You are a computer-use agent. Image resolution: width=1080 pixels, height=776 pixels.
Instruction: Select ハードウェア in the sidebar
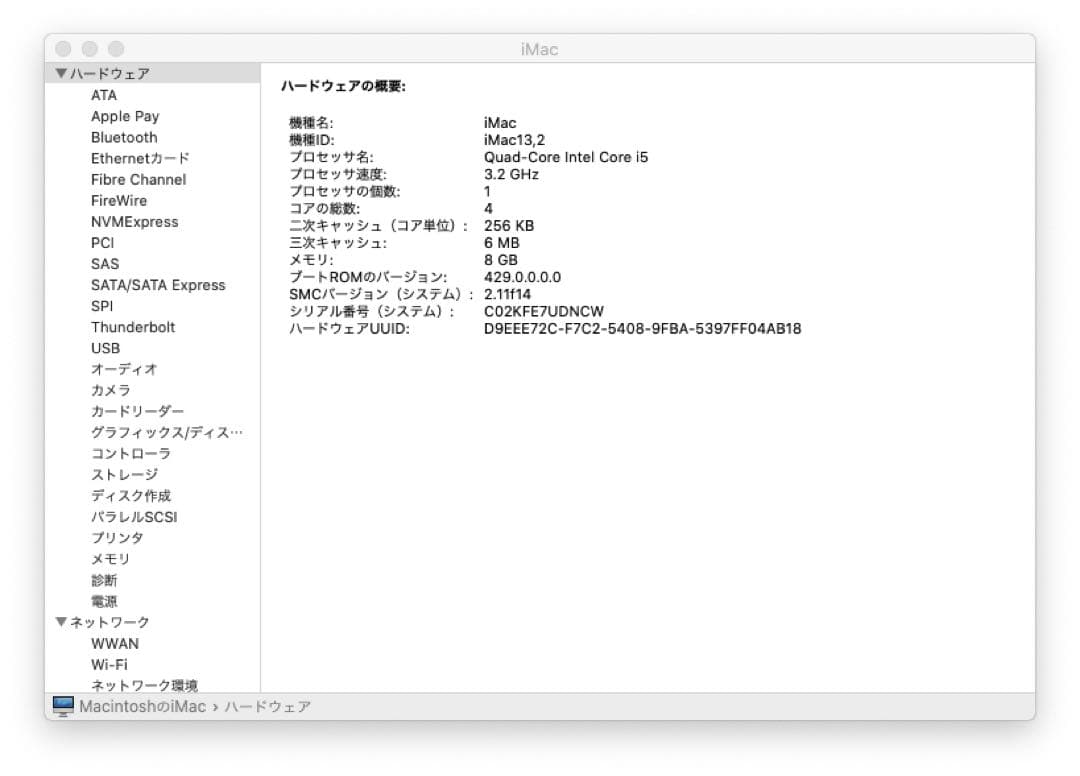pyautogui.click(x=153, y=73)
